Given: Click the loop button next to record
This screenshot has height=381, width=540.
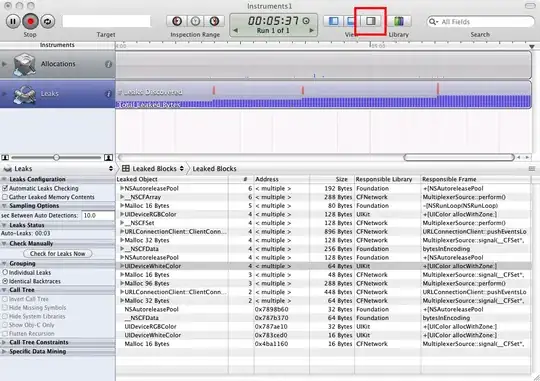Looking at the screenshot, I should pyautogui.click(x=48, y=21).
